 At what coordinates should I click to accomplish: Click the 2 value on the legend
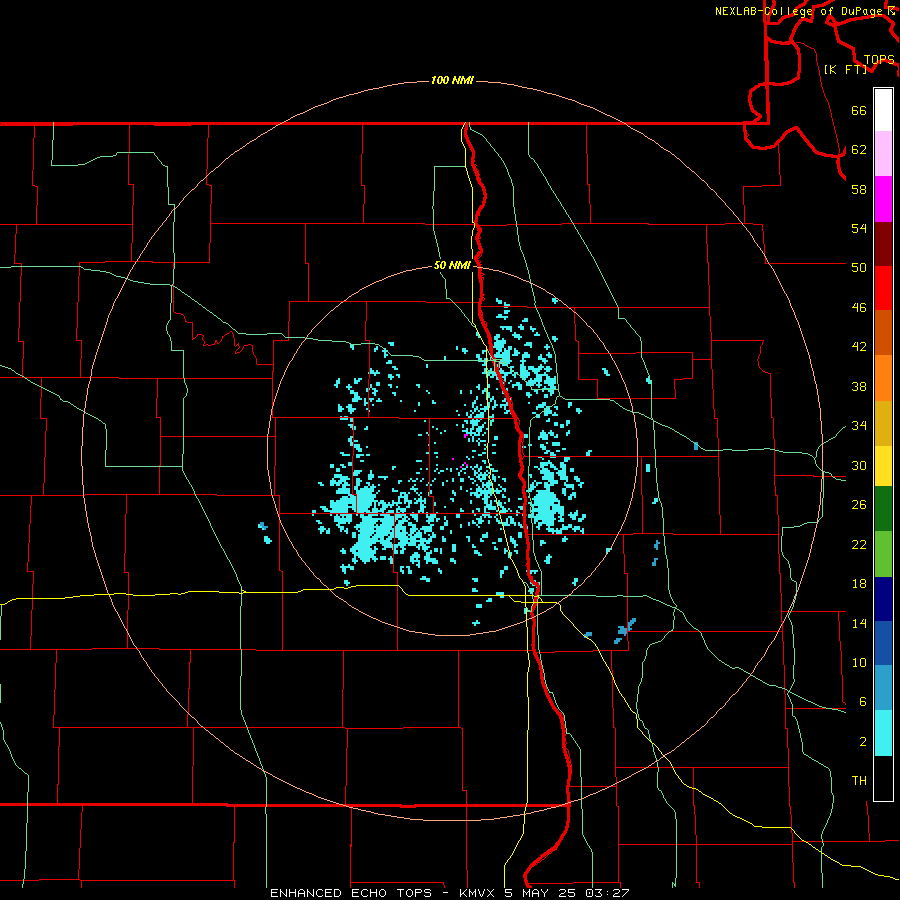point(863,742)
